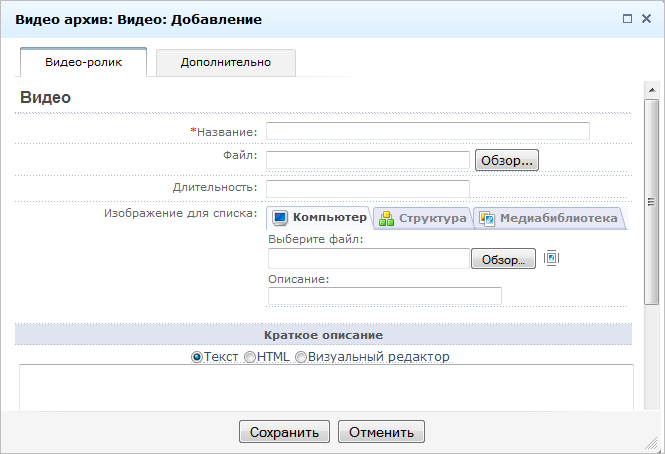
Task: Select the HTML radio button
Action: coord(250,357)
